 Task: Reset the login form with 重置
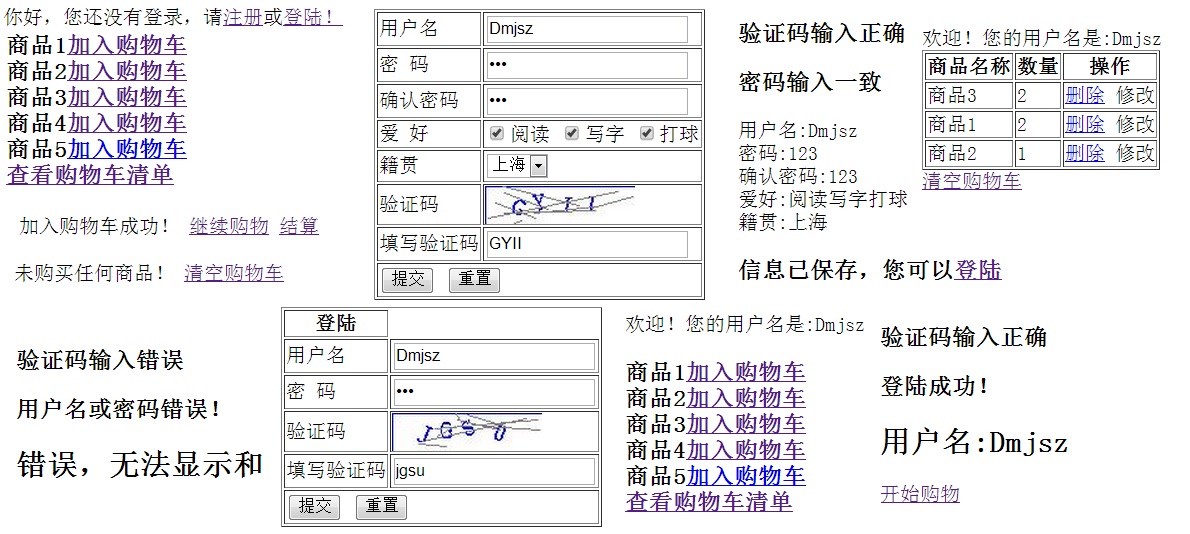pyautogui.click(x=381, y=506)
